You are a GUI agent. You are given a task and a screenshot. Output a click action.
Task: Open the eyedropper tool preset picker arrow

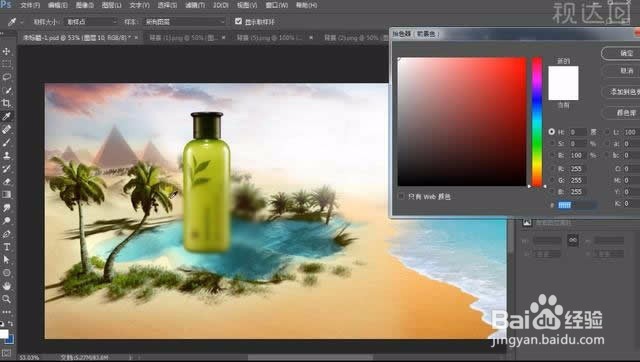21,22
